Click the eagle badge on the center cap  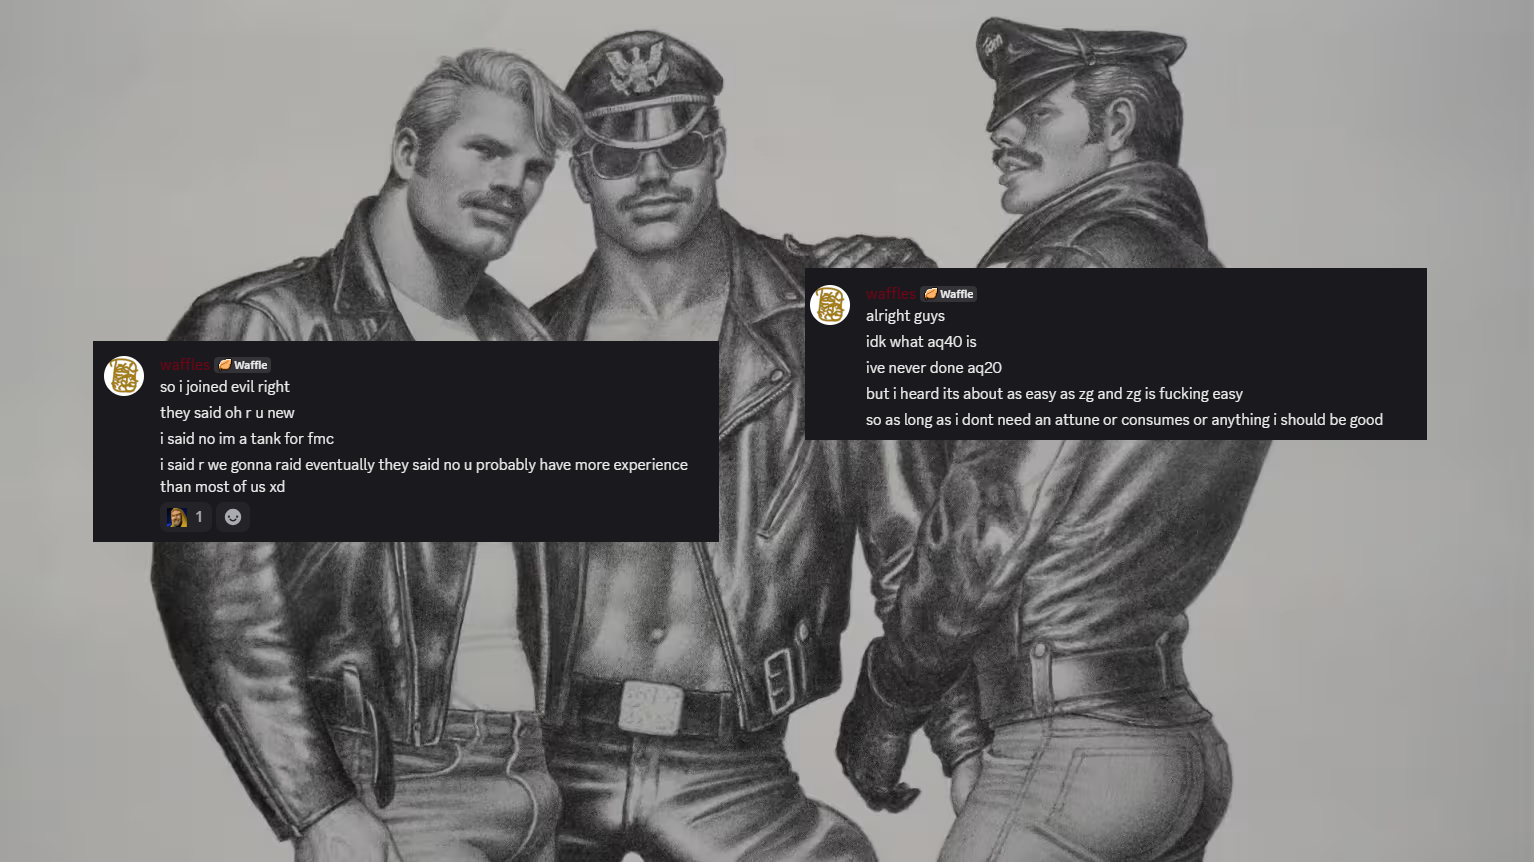click(636, 66)
